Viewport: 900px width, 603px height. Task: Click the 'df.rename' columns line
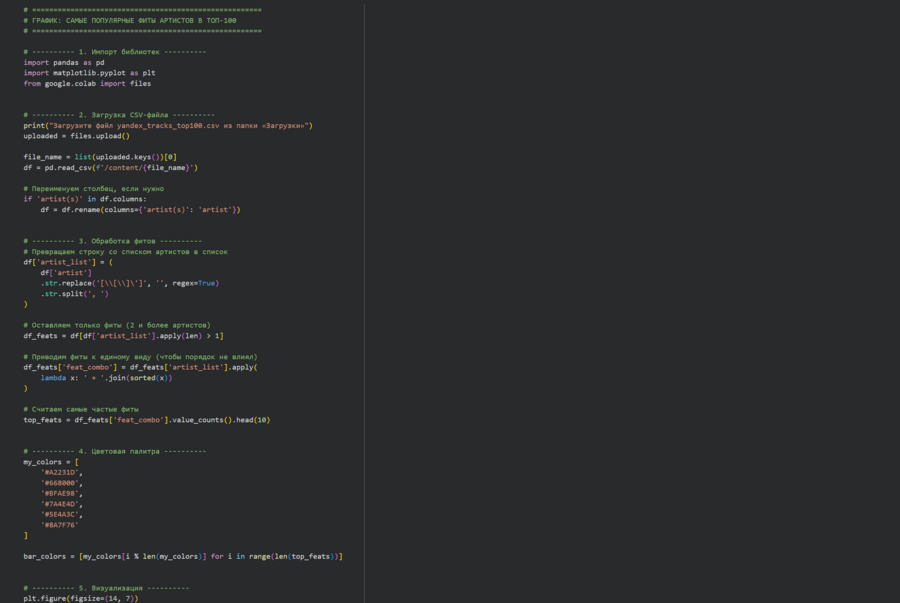[x=140, y=210]
